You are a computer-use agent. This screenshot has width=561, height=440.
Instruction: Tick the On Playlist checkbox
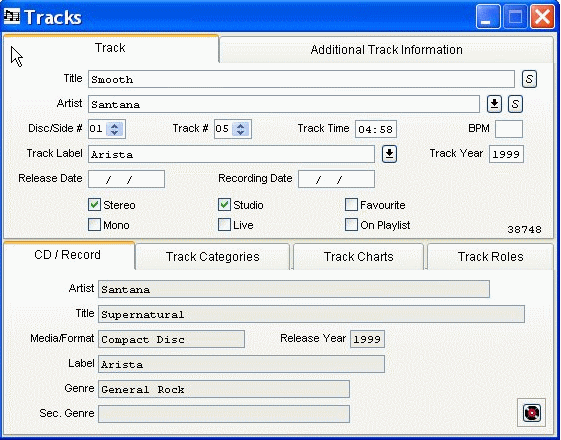351,225
